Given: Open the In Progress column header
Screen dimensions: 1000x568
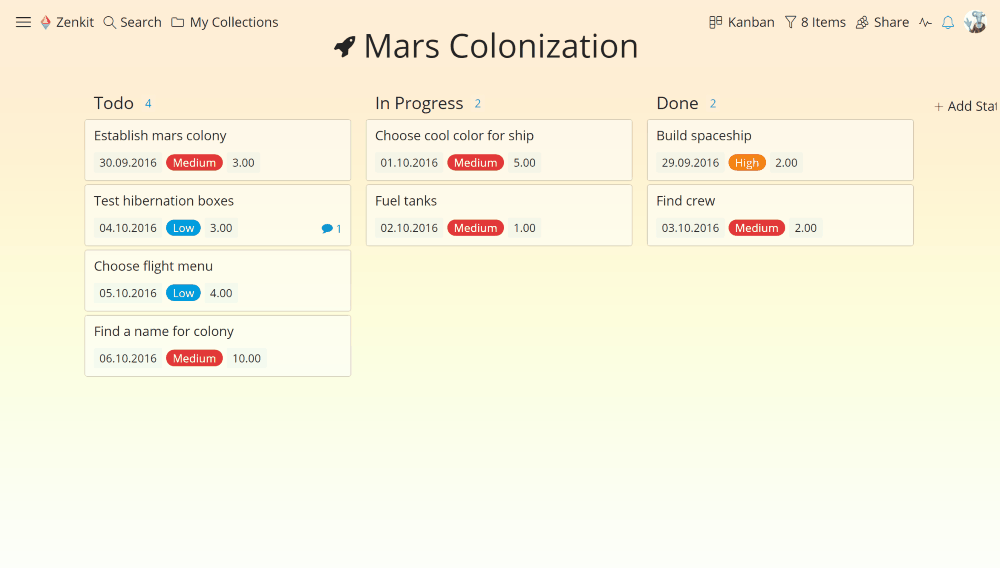Looking at the screenshot, I should tap(419, 103).
